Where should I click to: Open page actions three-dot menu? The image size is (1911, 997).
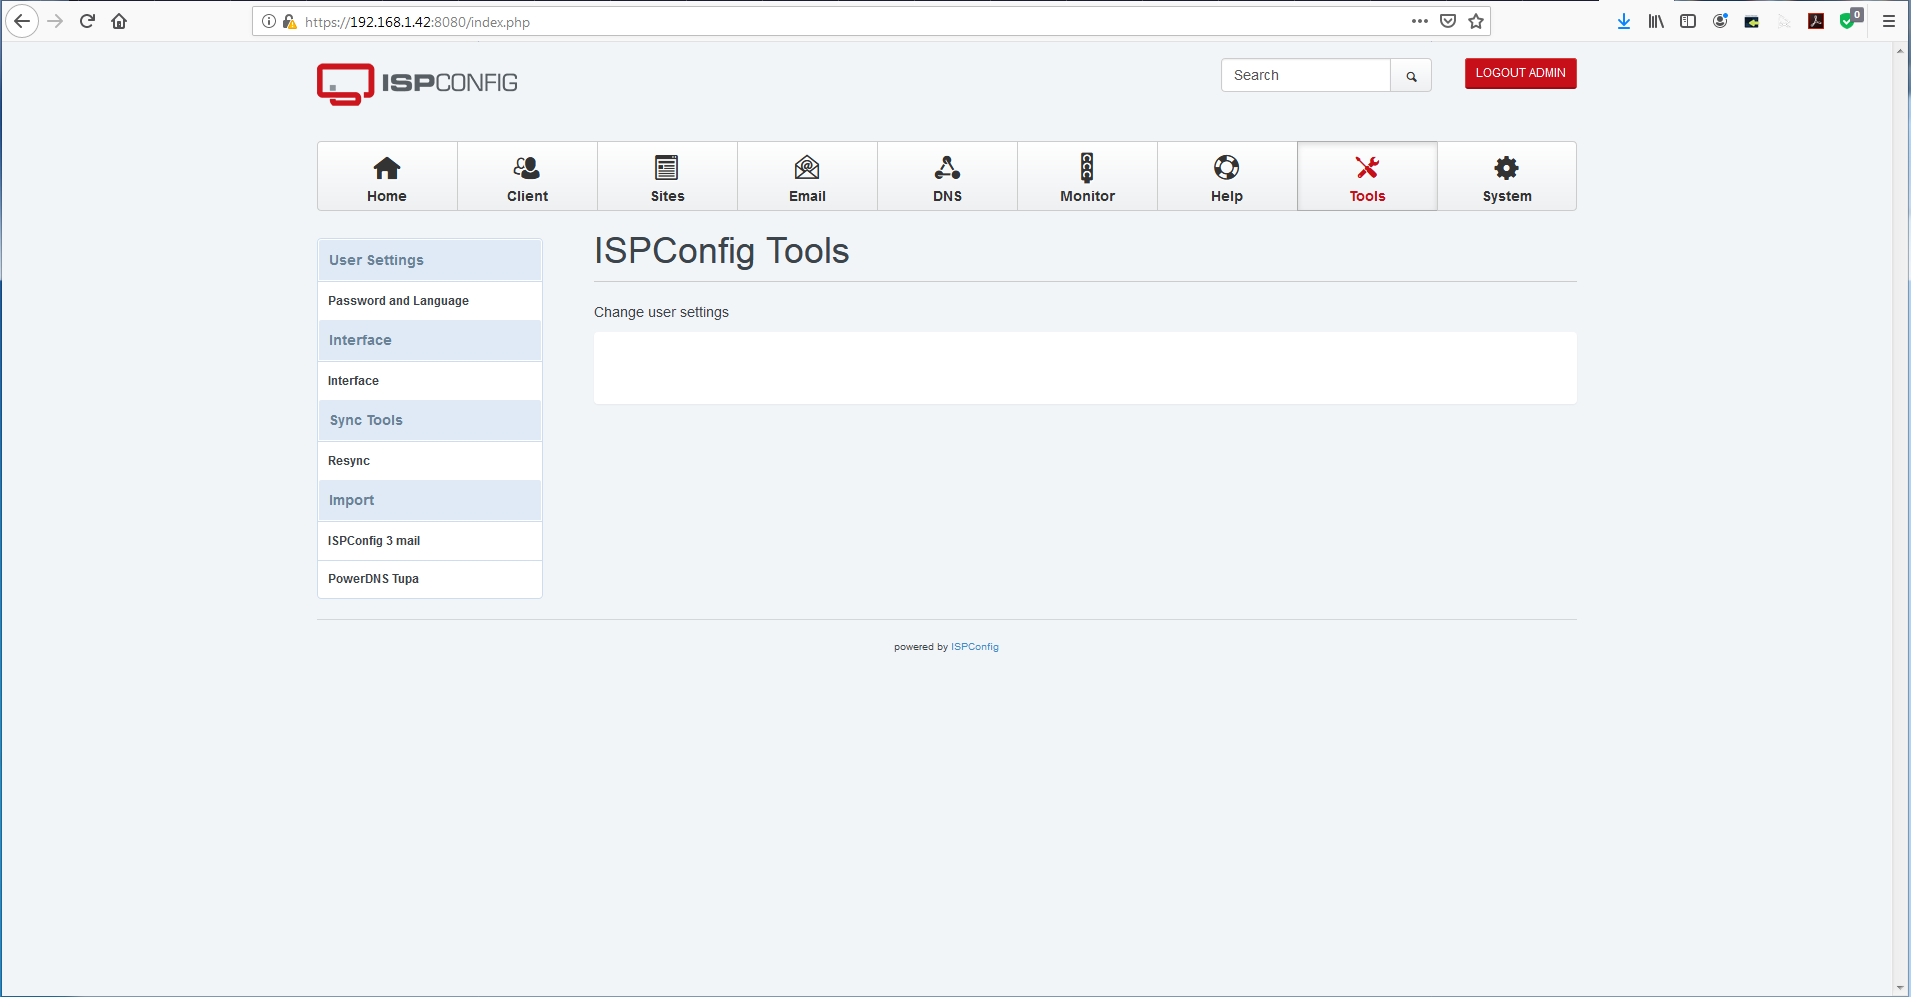[x=1420, y=21]
